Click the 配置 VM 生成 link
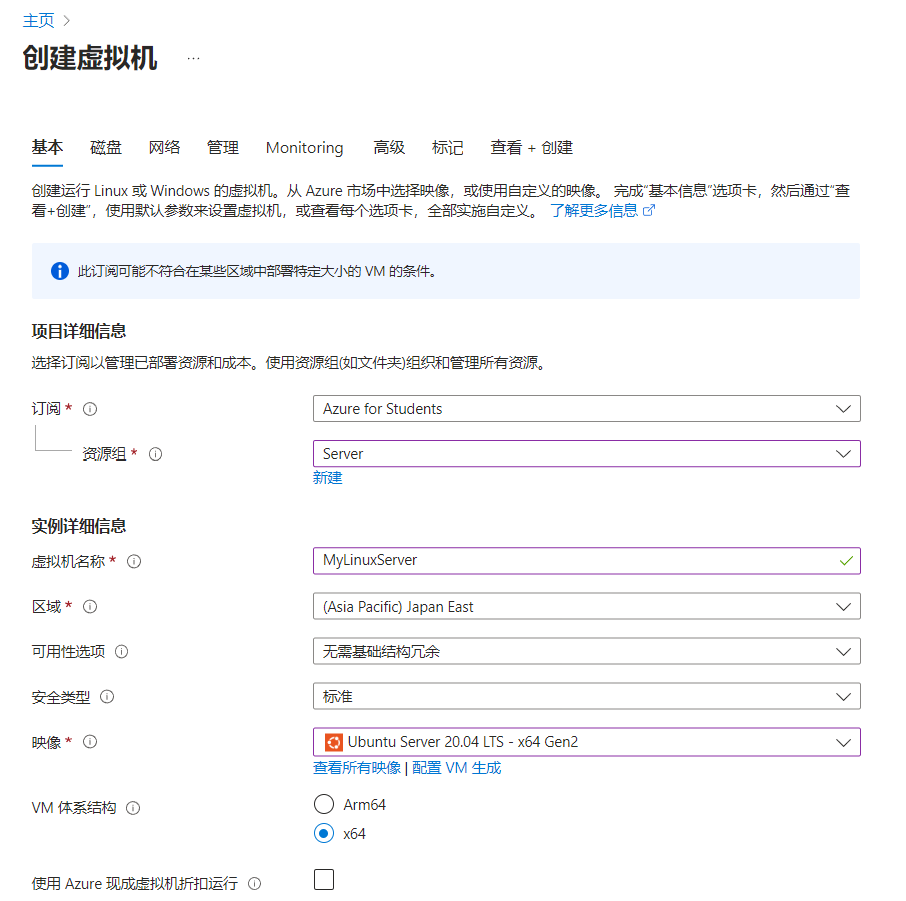906x901 pixels. click(x=456, y=768)
